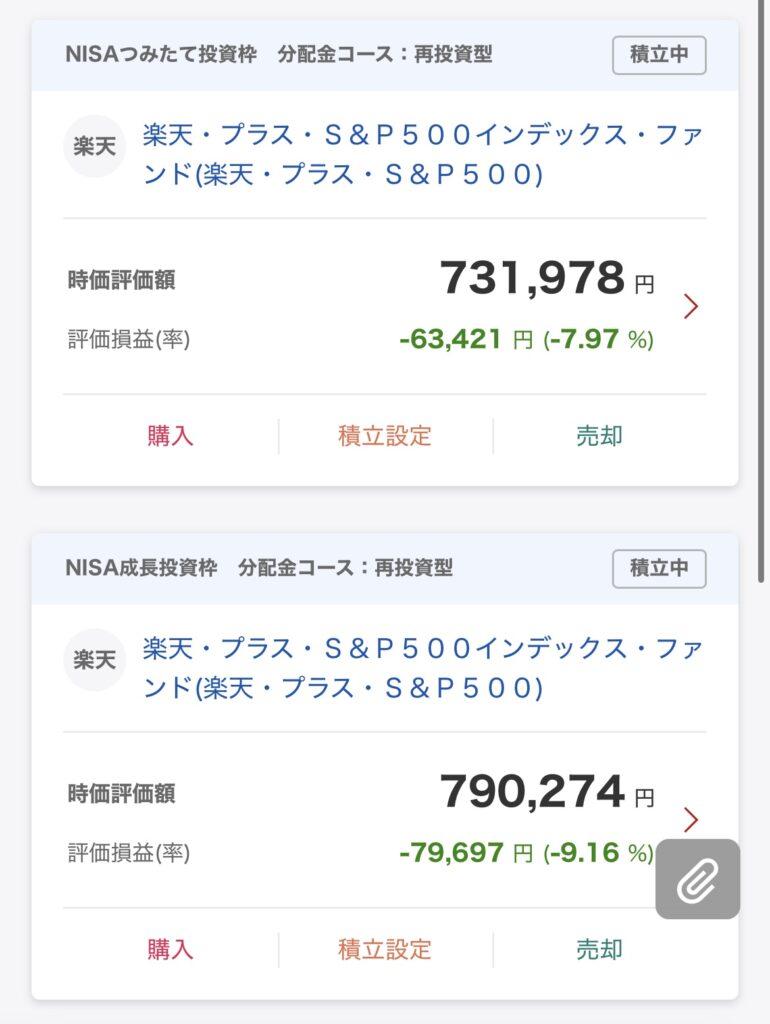
Task: Tap the 積立中 badge on the NISAつみたて投資枠 card
Action: (x=659, y=55)
